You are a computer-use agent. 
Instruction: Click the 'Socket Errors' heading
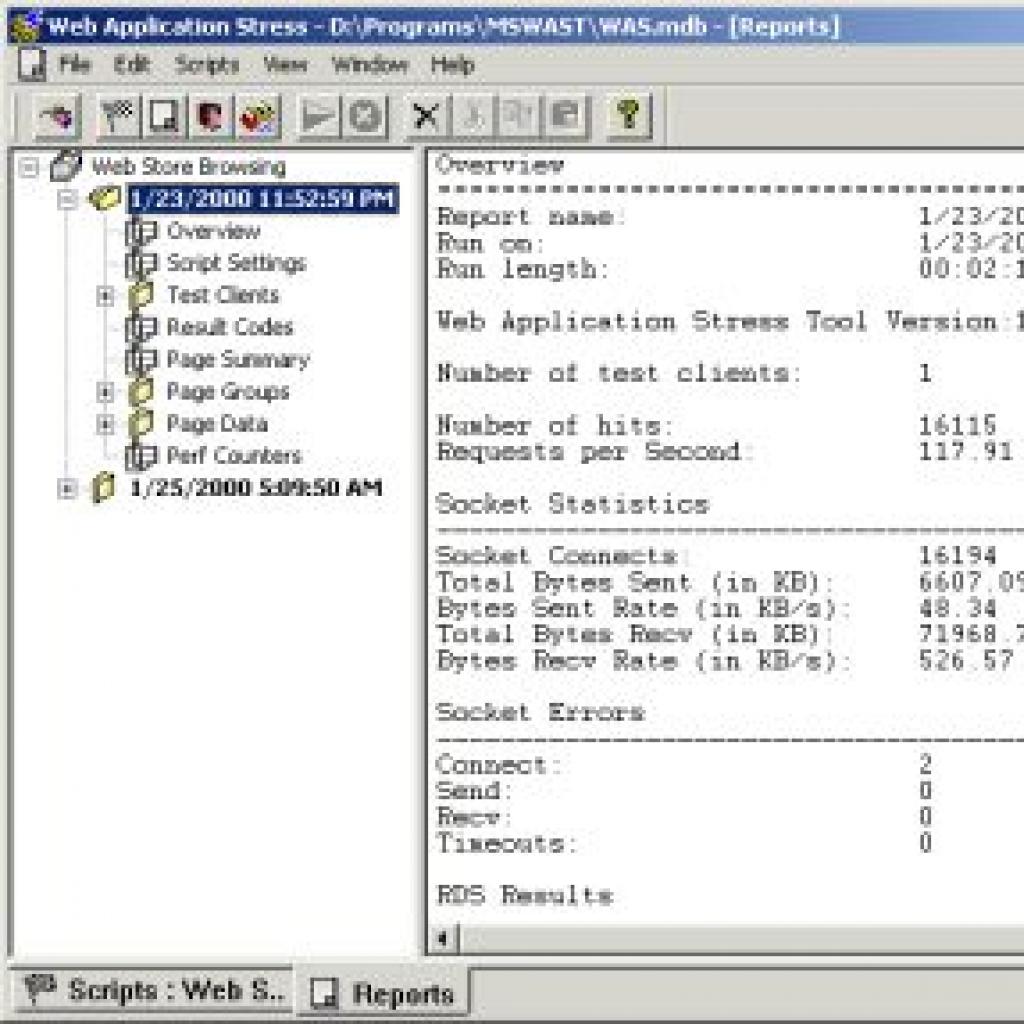(x=540, y=712)
